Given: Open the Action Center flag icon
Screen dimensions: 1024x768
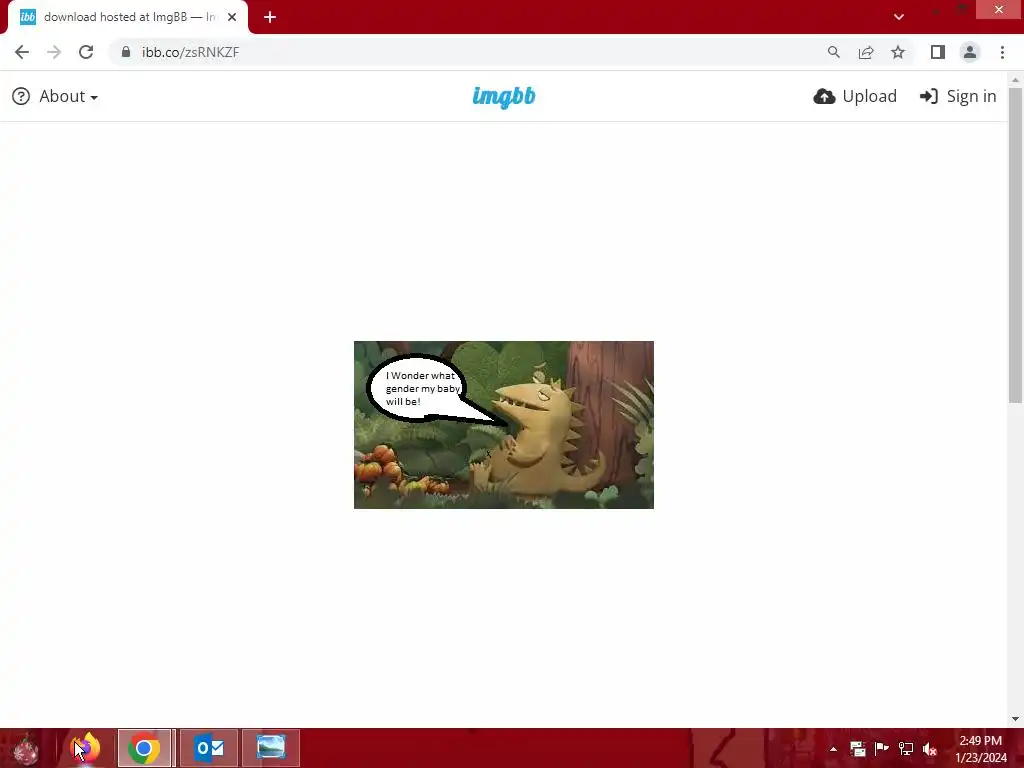Looking at the screenshot, I should click(882, 748).
